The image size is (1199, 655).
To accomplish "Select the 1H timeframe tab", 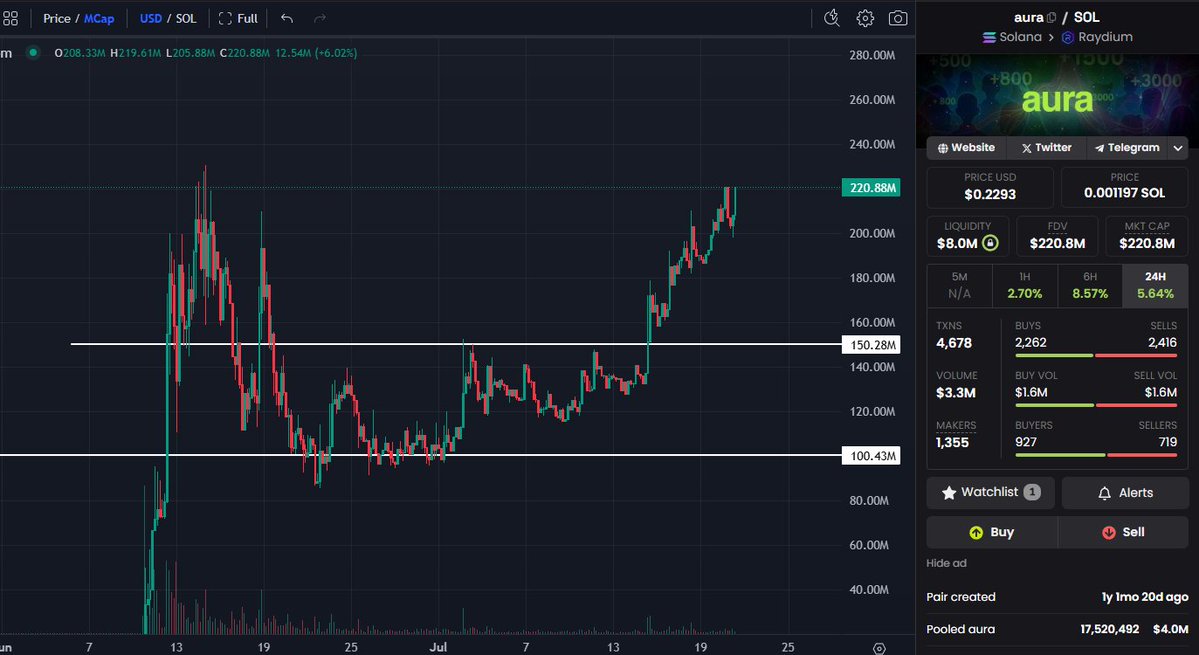I will 1025,286.
